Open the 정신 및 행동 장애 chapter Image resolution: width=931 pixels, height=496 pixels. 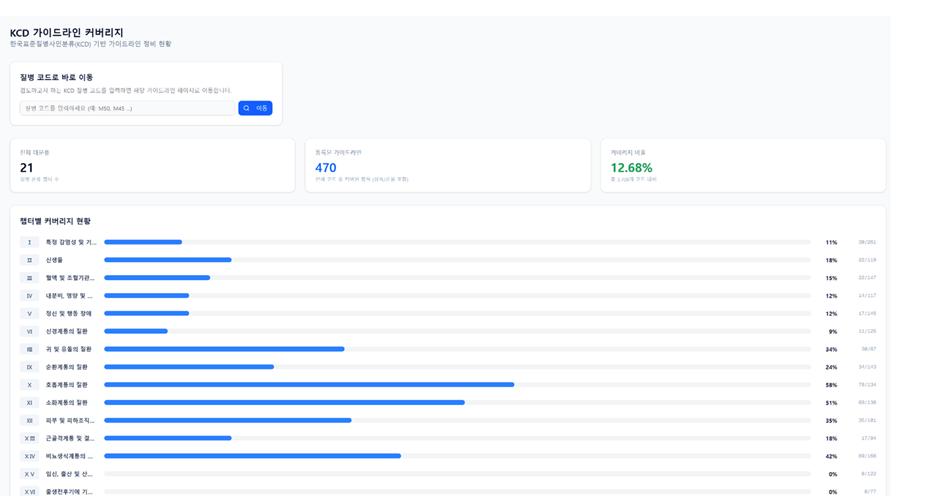pos(69,314)
